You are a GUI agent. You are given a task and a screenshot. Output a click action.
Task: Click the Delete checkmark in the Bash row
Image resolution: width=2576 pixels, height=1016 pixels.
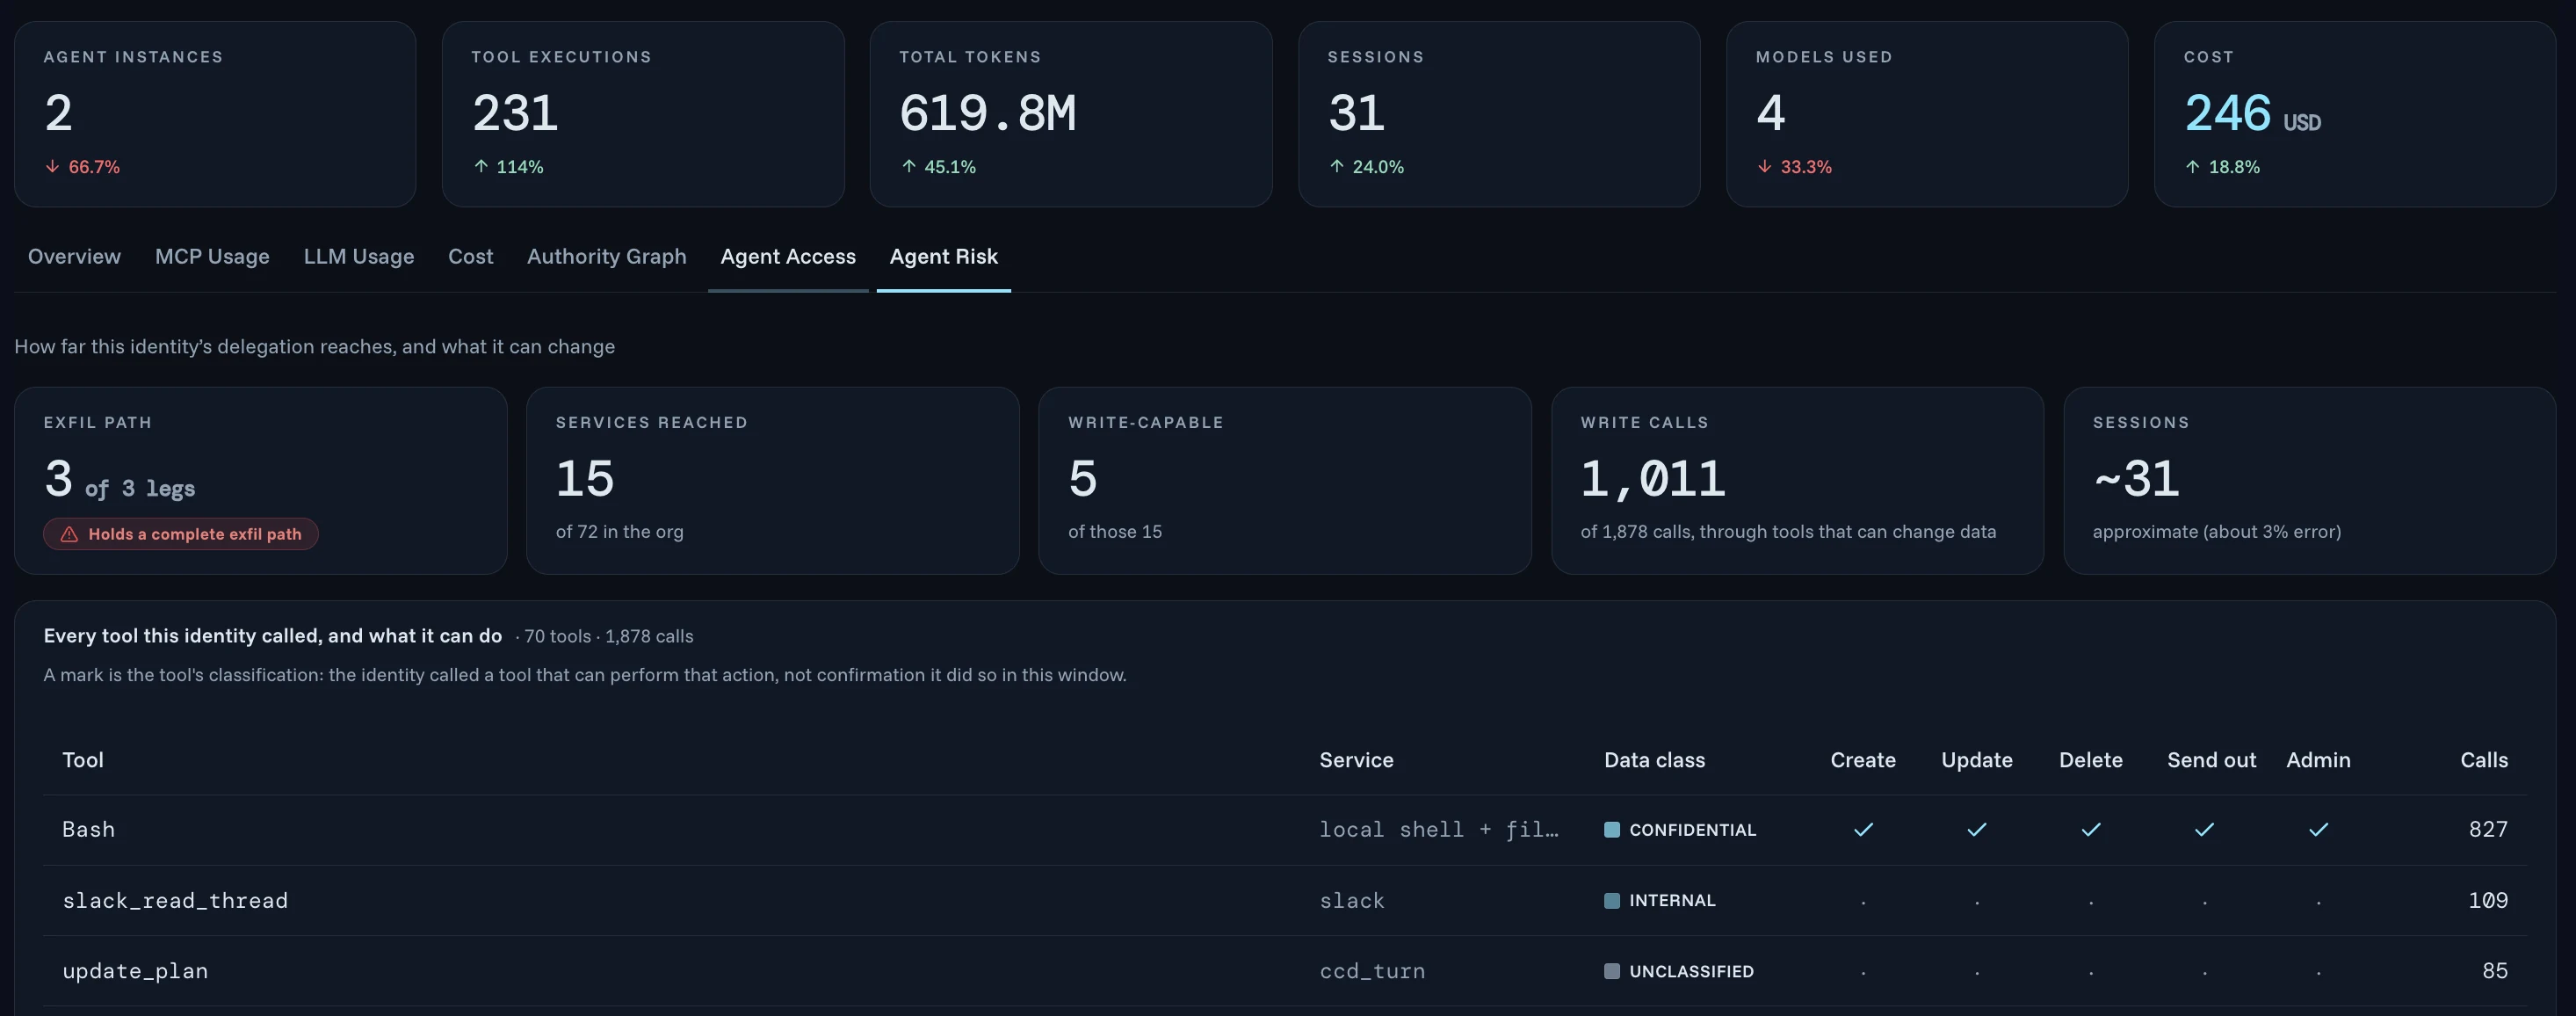pos(2091,829)
